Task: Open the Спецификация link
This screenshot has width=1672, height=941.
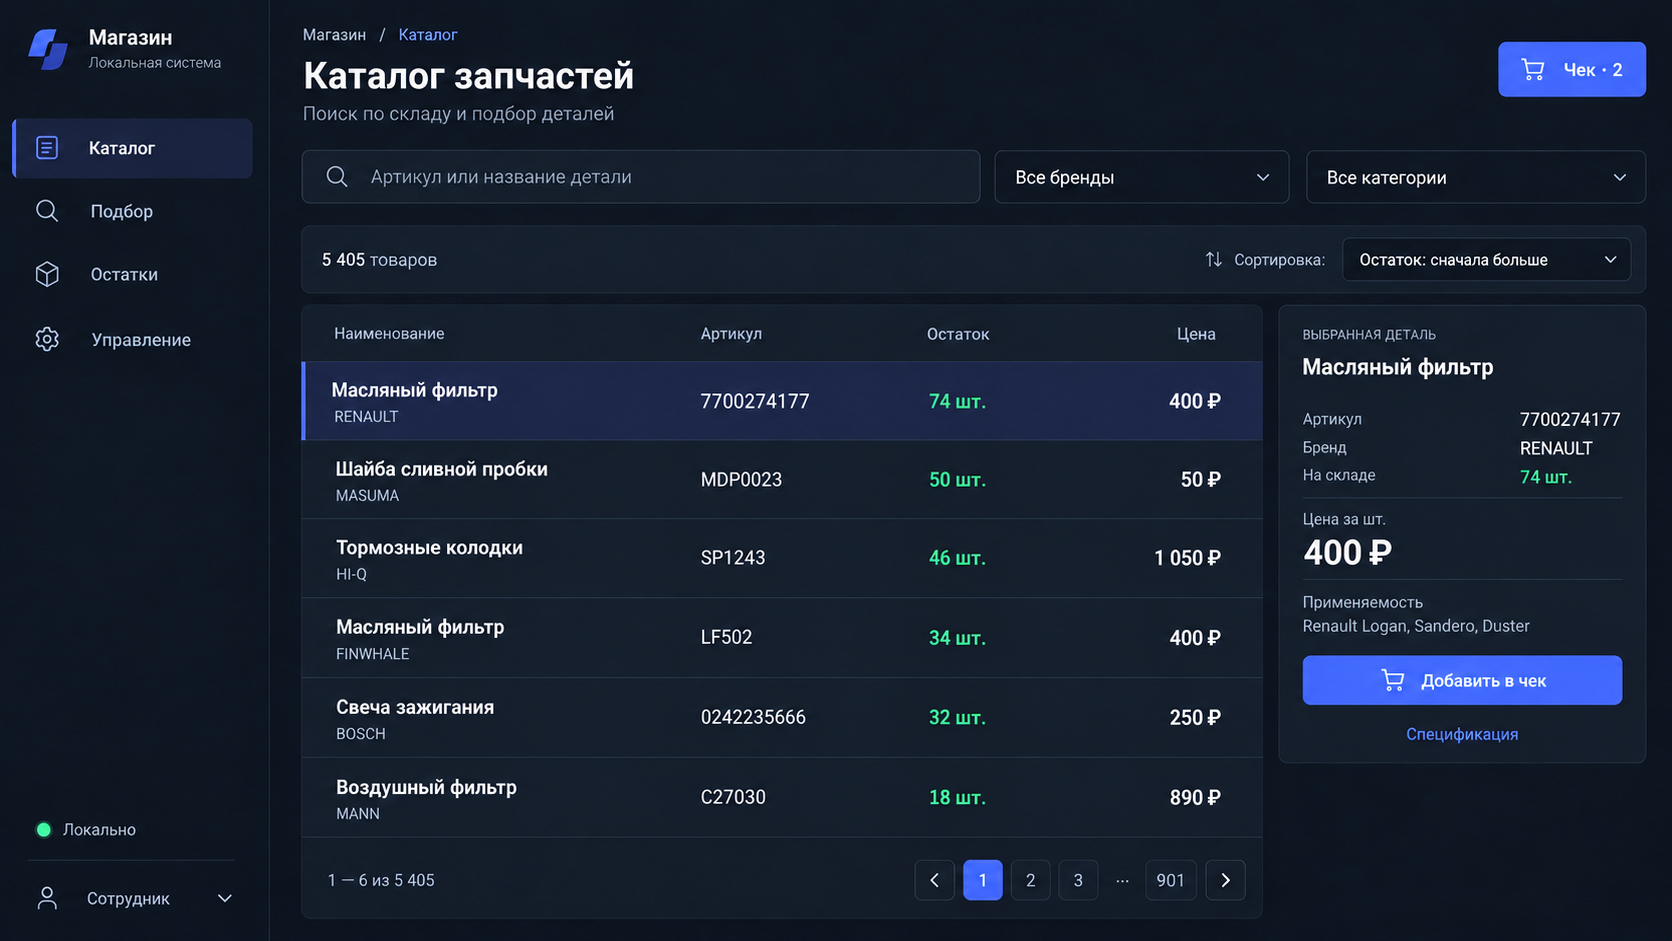Action: 1462,734
